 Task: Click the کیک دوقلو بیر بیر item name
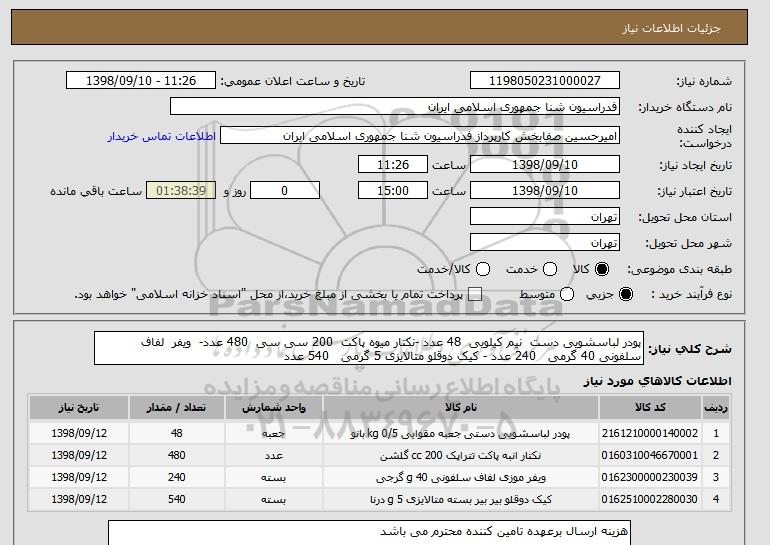pyautogui.click(x=461, y=500)
